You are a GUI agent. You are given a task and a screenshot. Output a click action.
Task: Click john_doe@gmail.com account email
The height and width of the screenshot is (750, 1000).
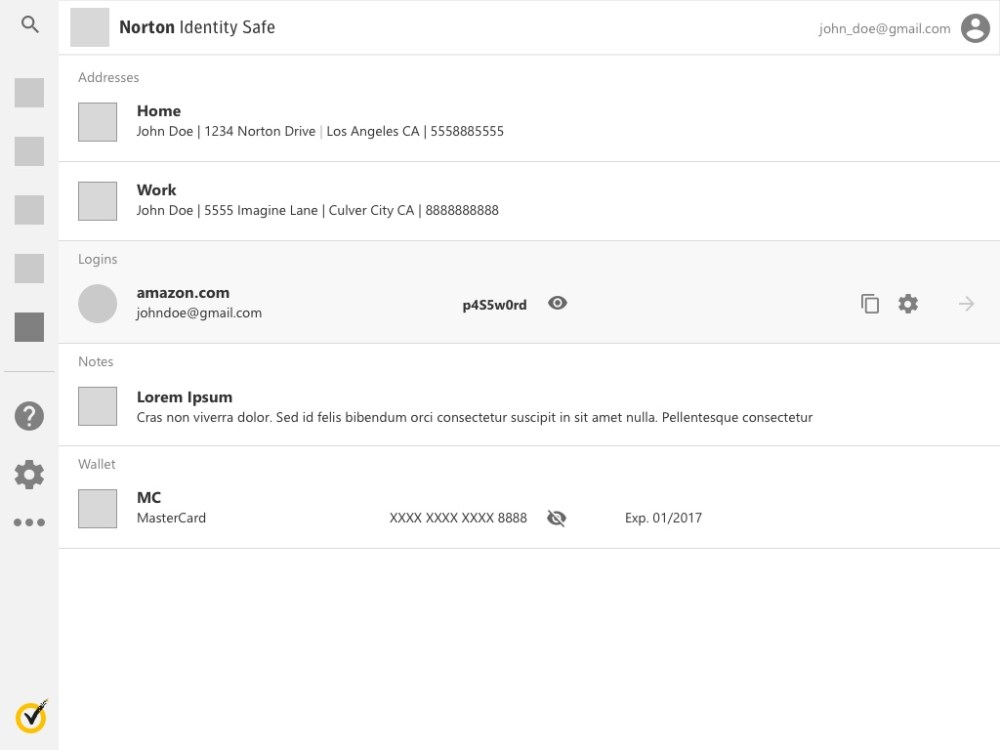pos(884,29)
